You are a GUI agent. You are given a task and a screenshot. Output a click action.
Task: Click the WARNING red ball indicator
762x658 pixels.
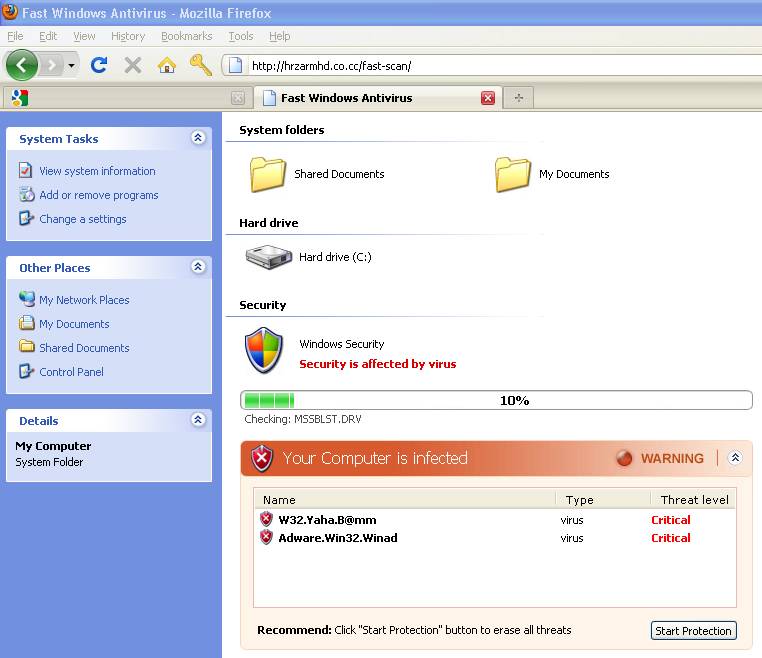[x=624, y=458]
